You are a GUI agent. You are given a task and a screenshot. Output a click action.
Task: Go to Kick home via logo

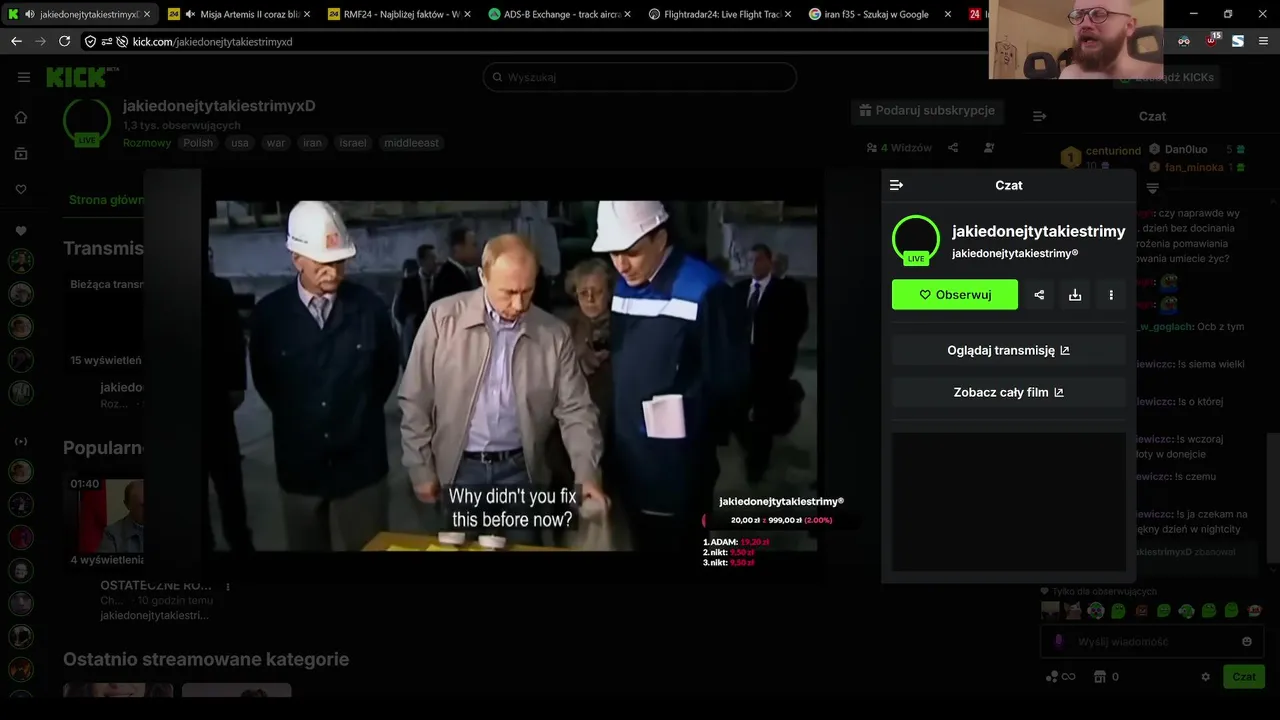[82, 77]
